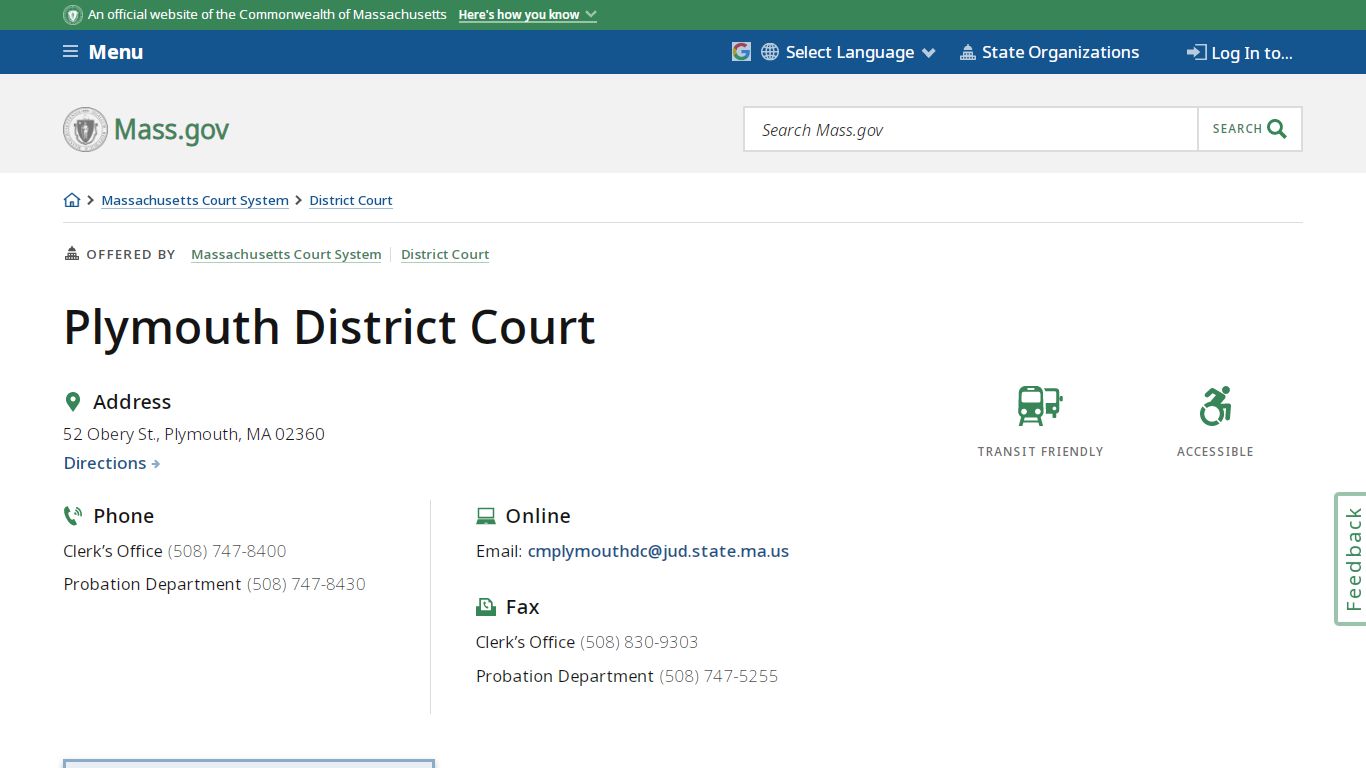The width and height of the screenshot is (1366, 768).
Task: Open Offered By District Court link
Action: click(445, 254)
